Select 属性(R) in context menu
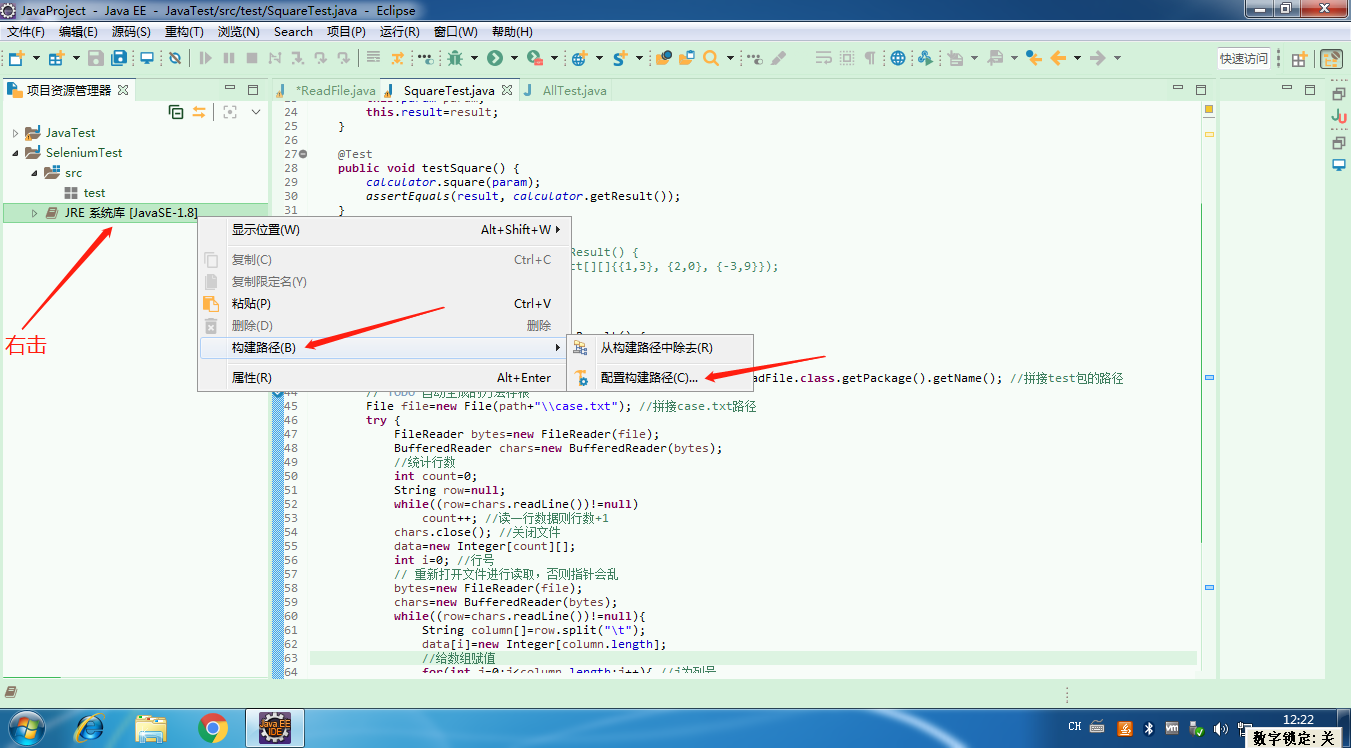 (x=383, y=378)
